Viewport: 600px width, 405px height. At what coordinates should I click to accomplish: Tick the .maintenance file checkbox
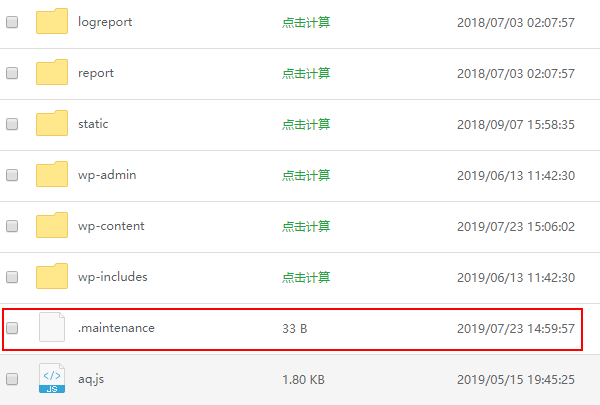pos(12,328)
